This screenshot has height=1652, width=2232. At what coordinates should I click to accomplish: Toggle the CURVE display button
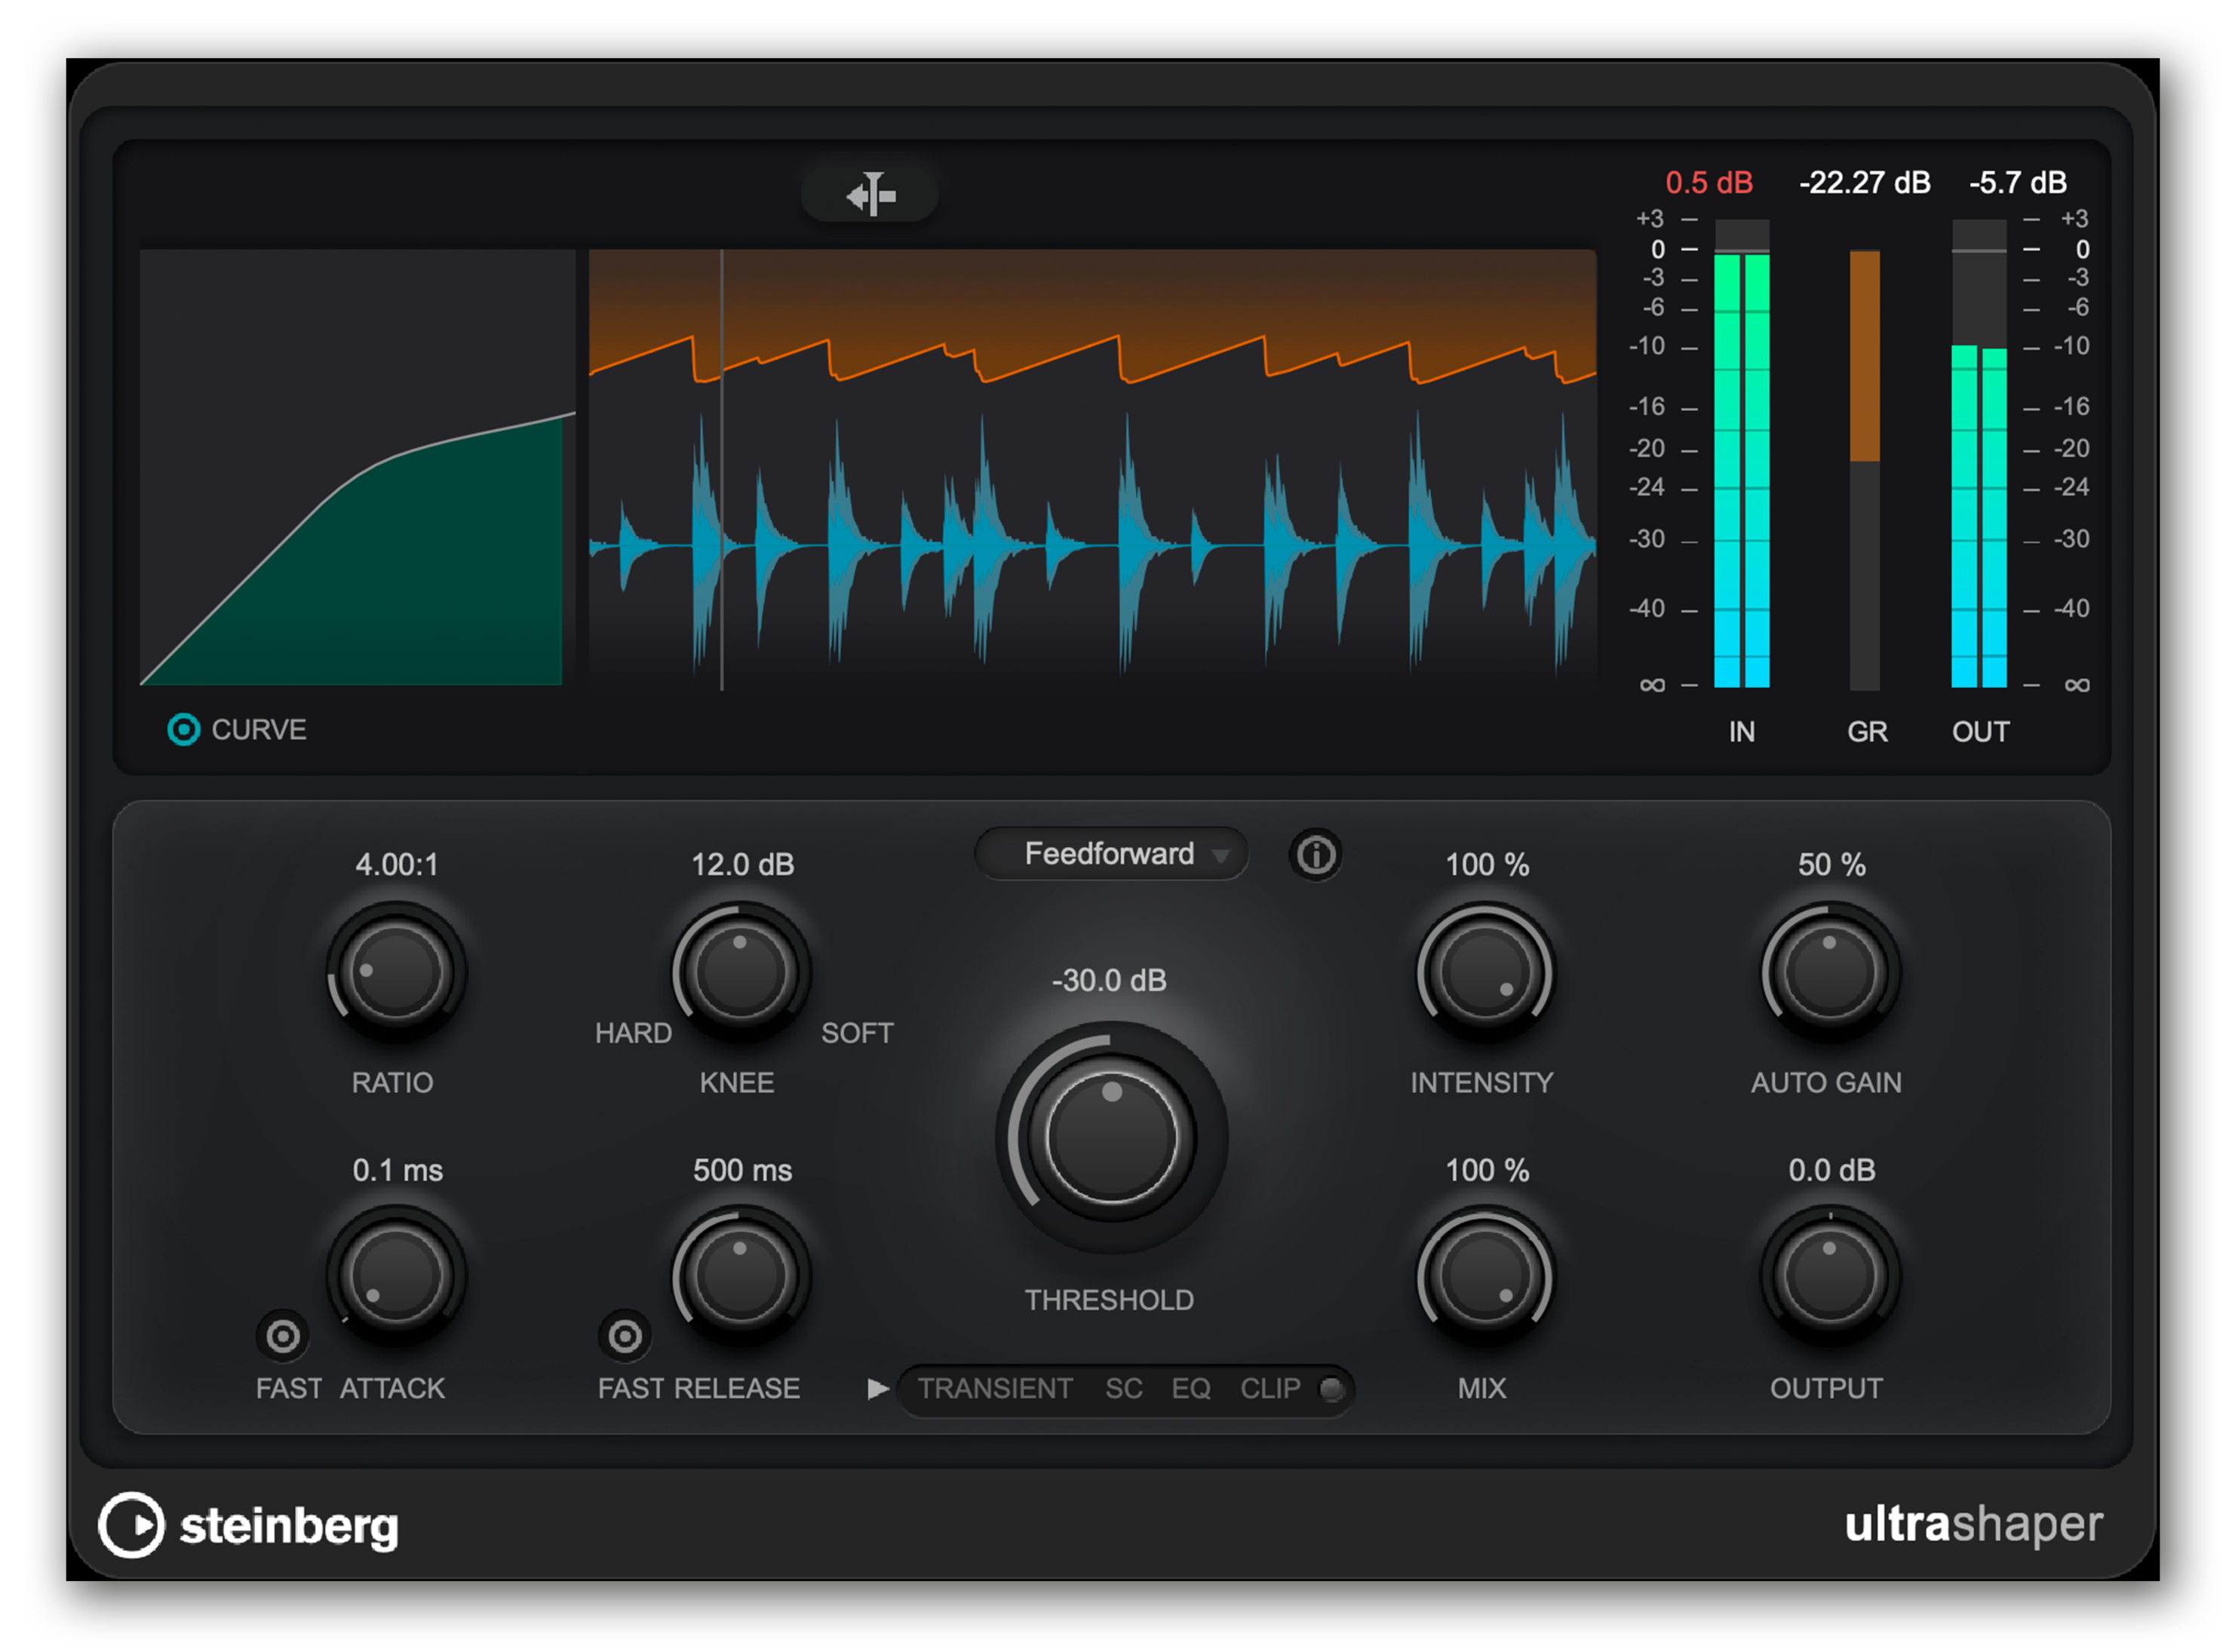tap(183, 730)
